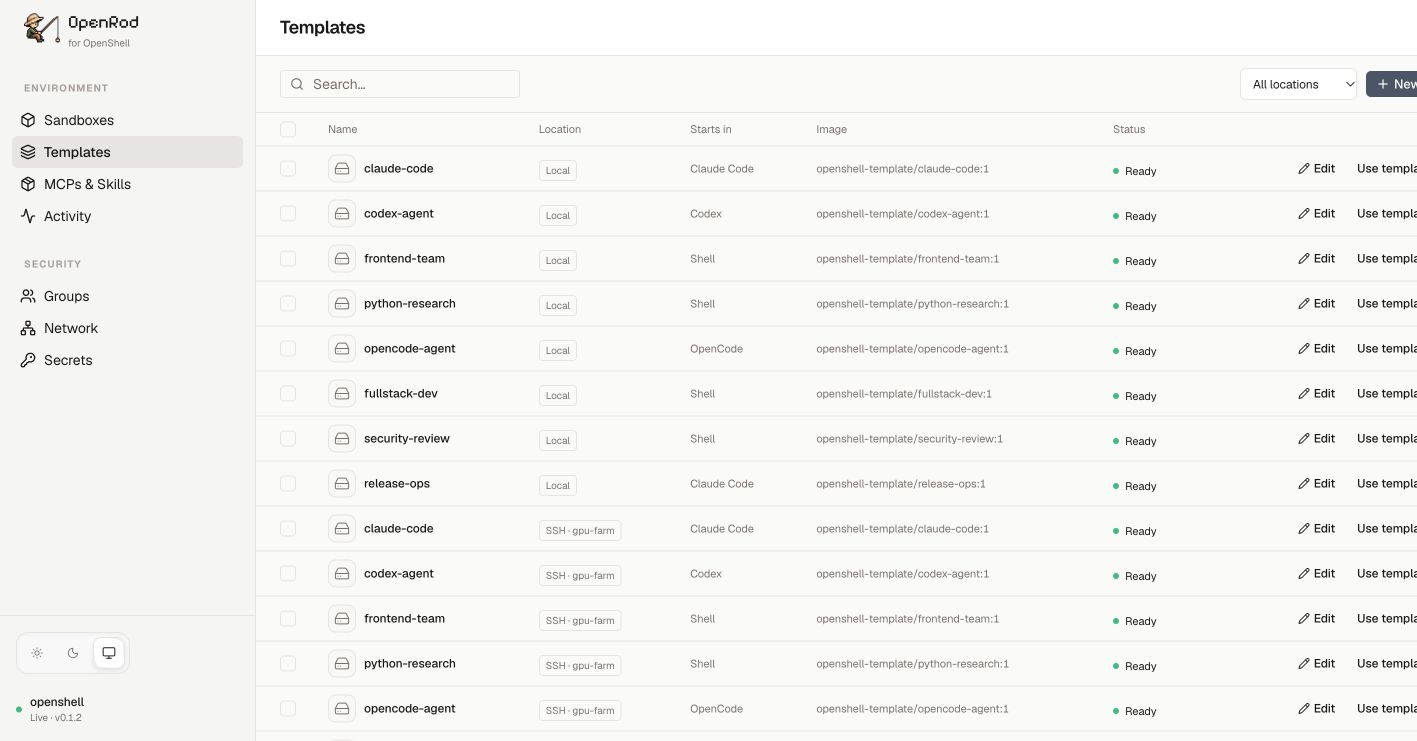1417x741 pixels.
Task: Switch to light theme sun icon
Action: pyautogui.click(x=37, y=653)
